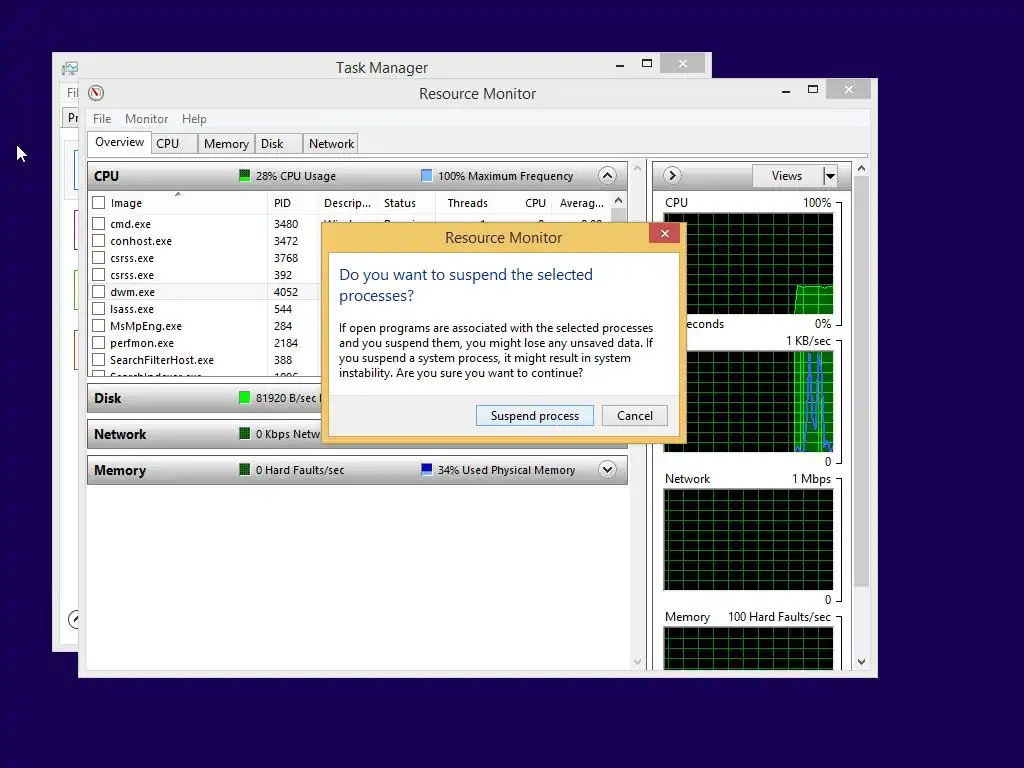
Task: Sort by the Threads column header
Action: coord(468,203)
